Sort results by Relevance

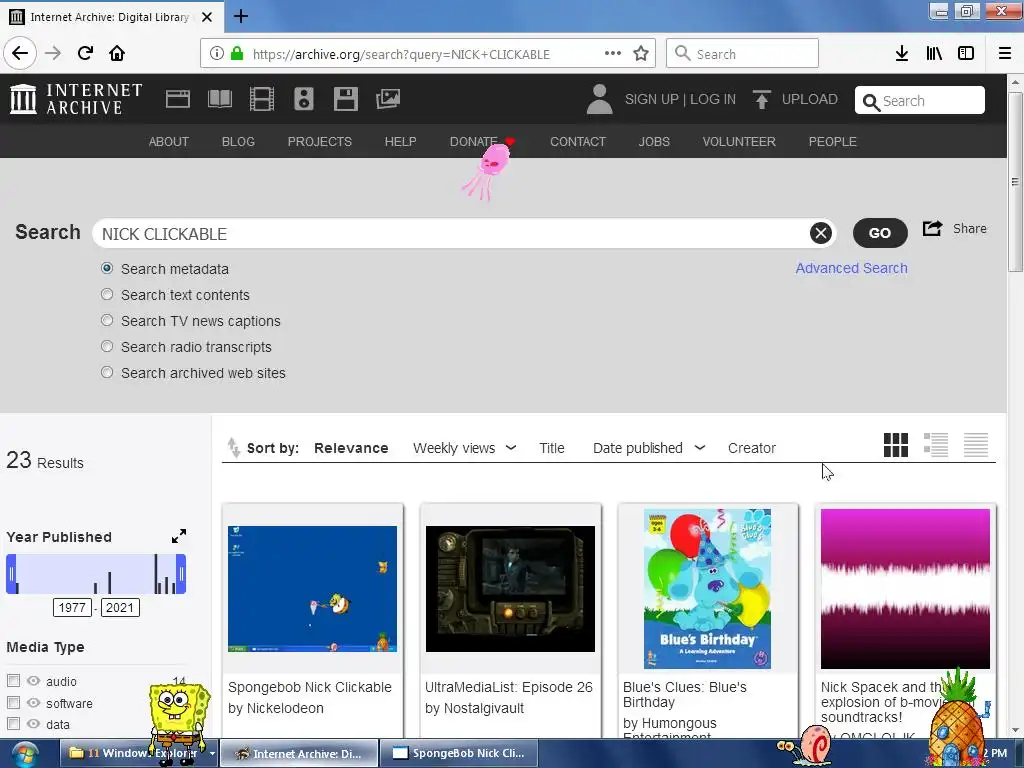tap(351, 448)
